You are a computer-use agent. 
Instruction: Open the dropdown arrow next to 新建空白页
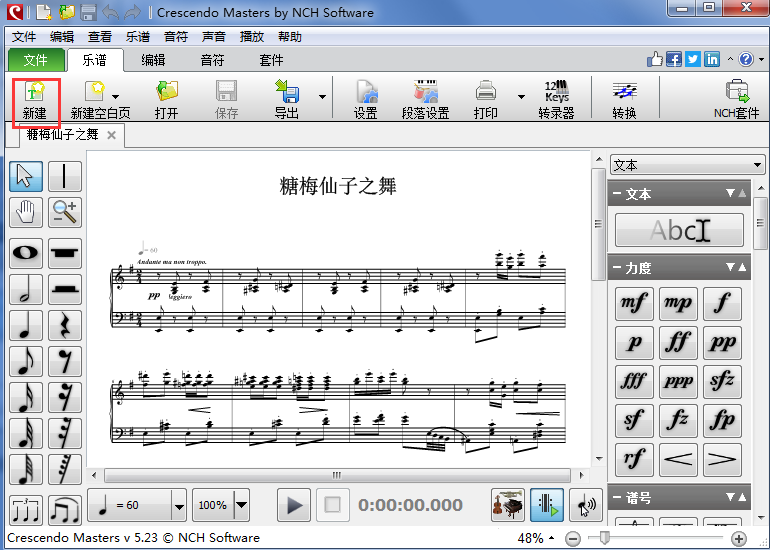click(116, 96)
